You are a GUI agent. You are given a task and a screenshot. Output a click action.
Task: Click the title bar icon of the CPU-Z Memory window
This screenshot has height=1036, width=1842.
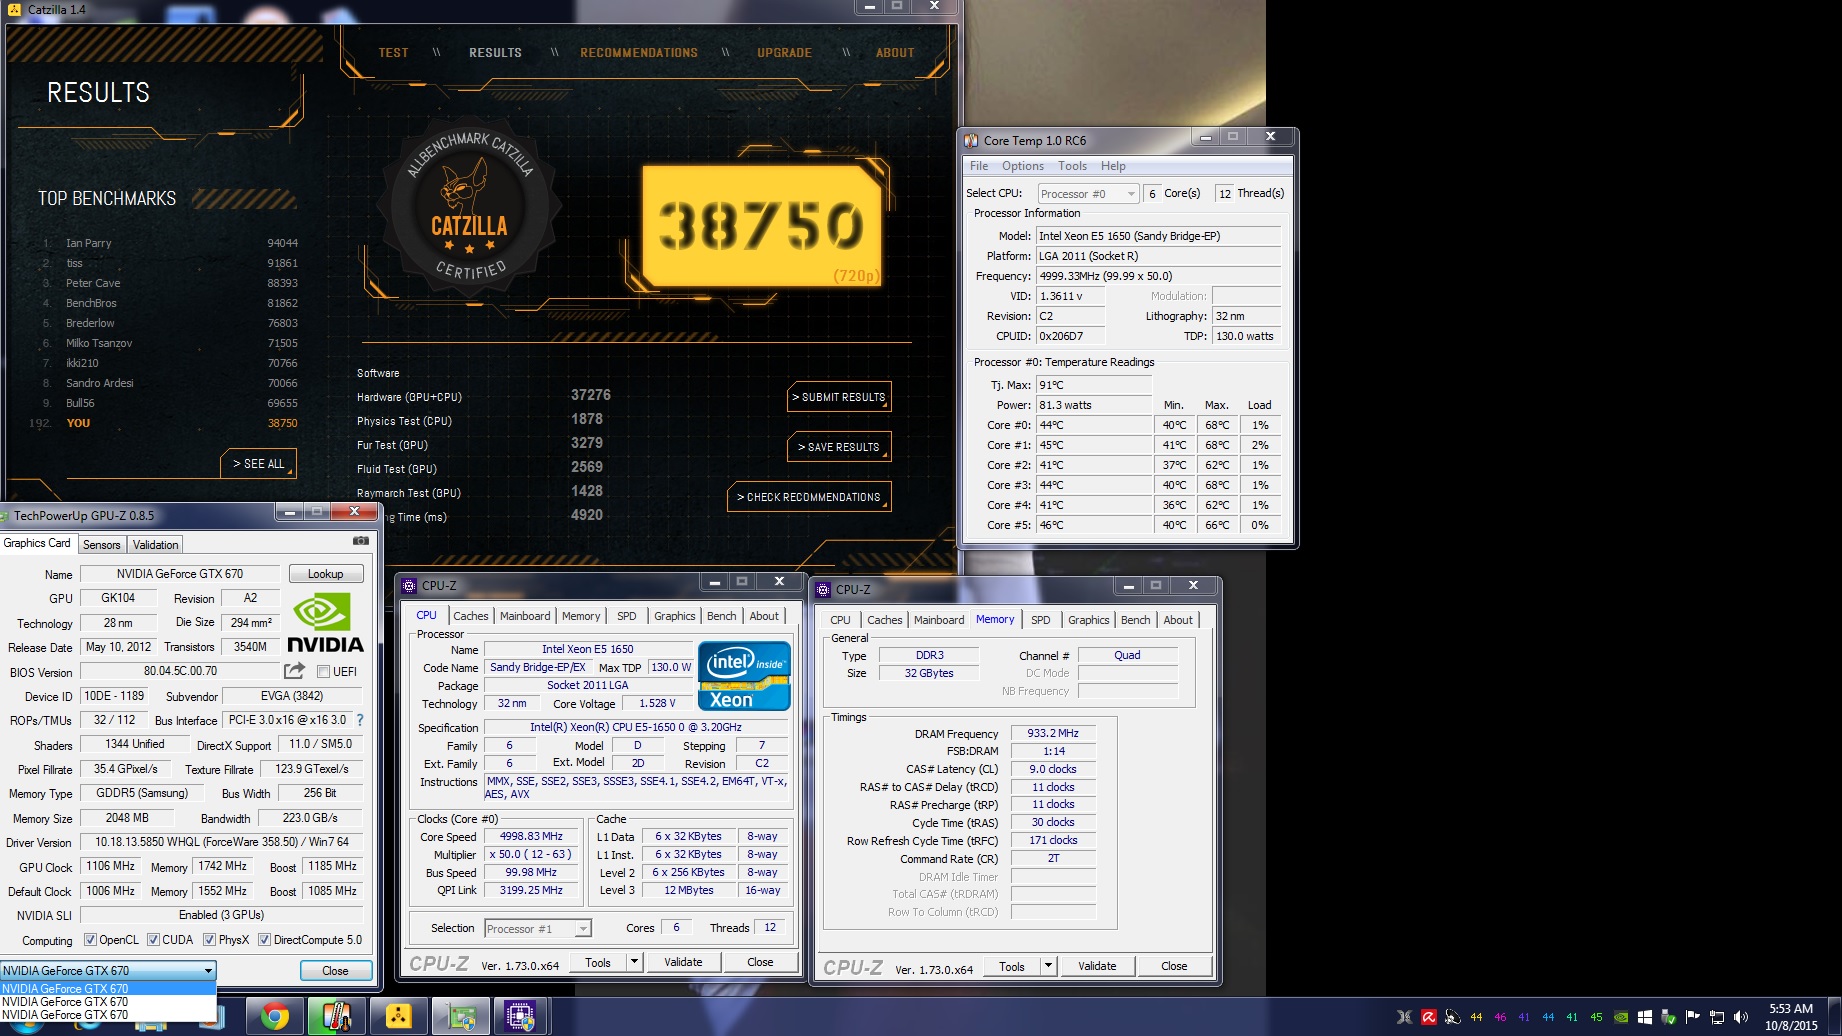coord(824,589)
